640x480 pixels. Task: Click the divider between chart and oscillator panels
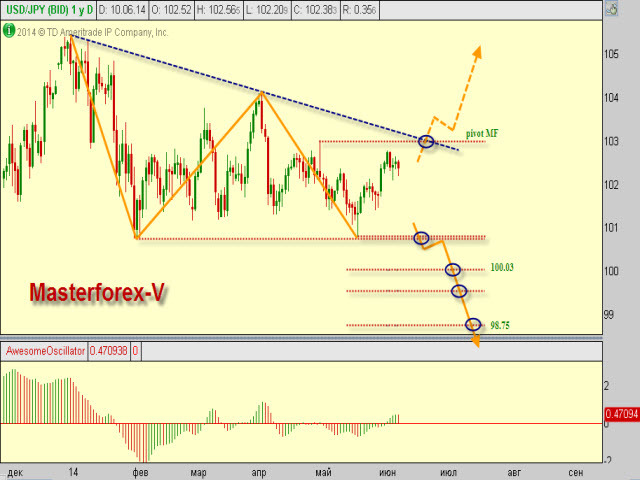[x=301, y=338]
